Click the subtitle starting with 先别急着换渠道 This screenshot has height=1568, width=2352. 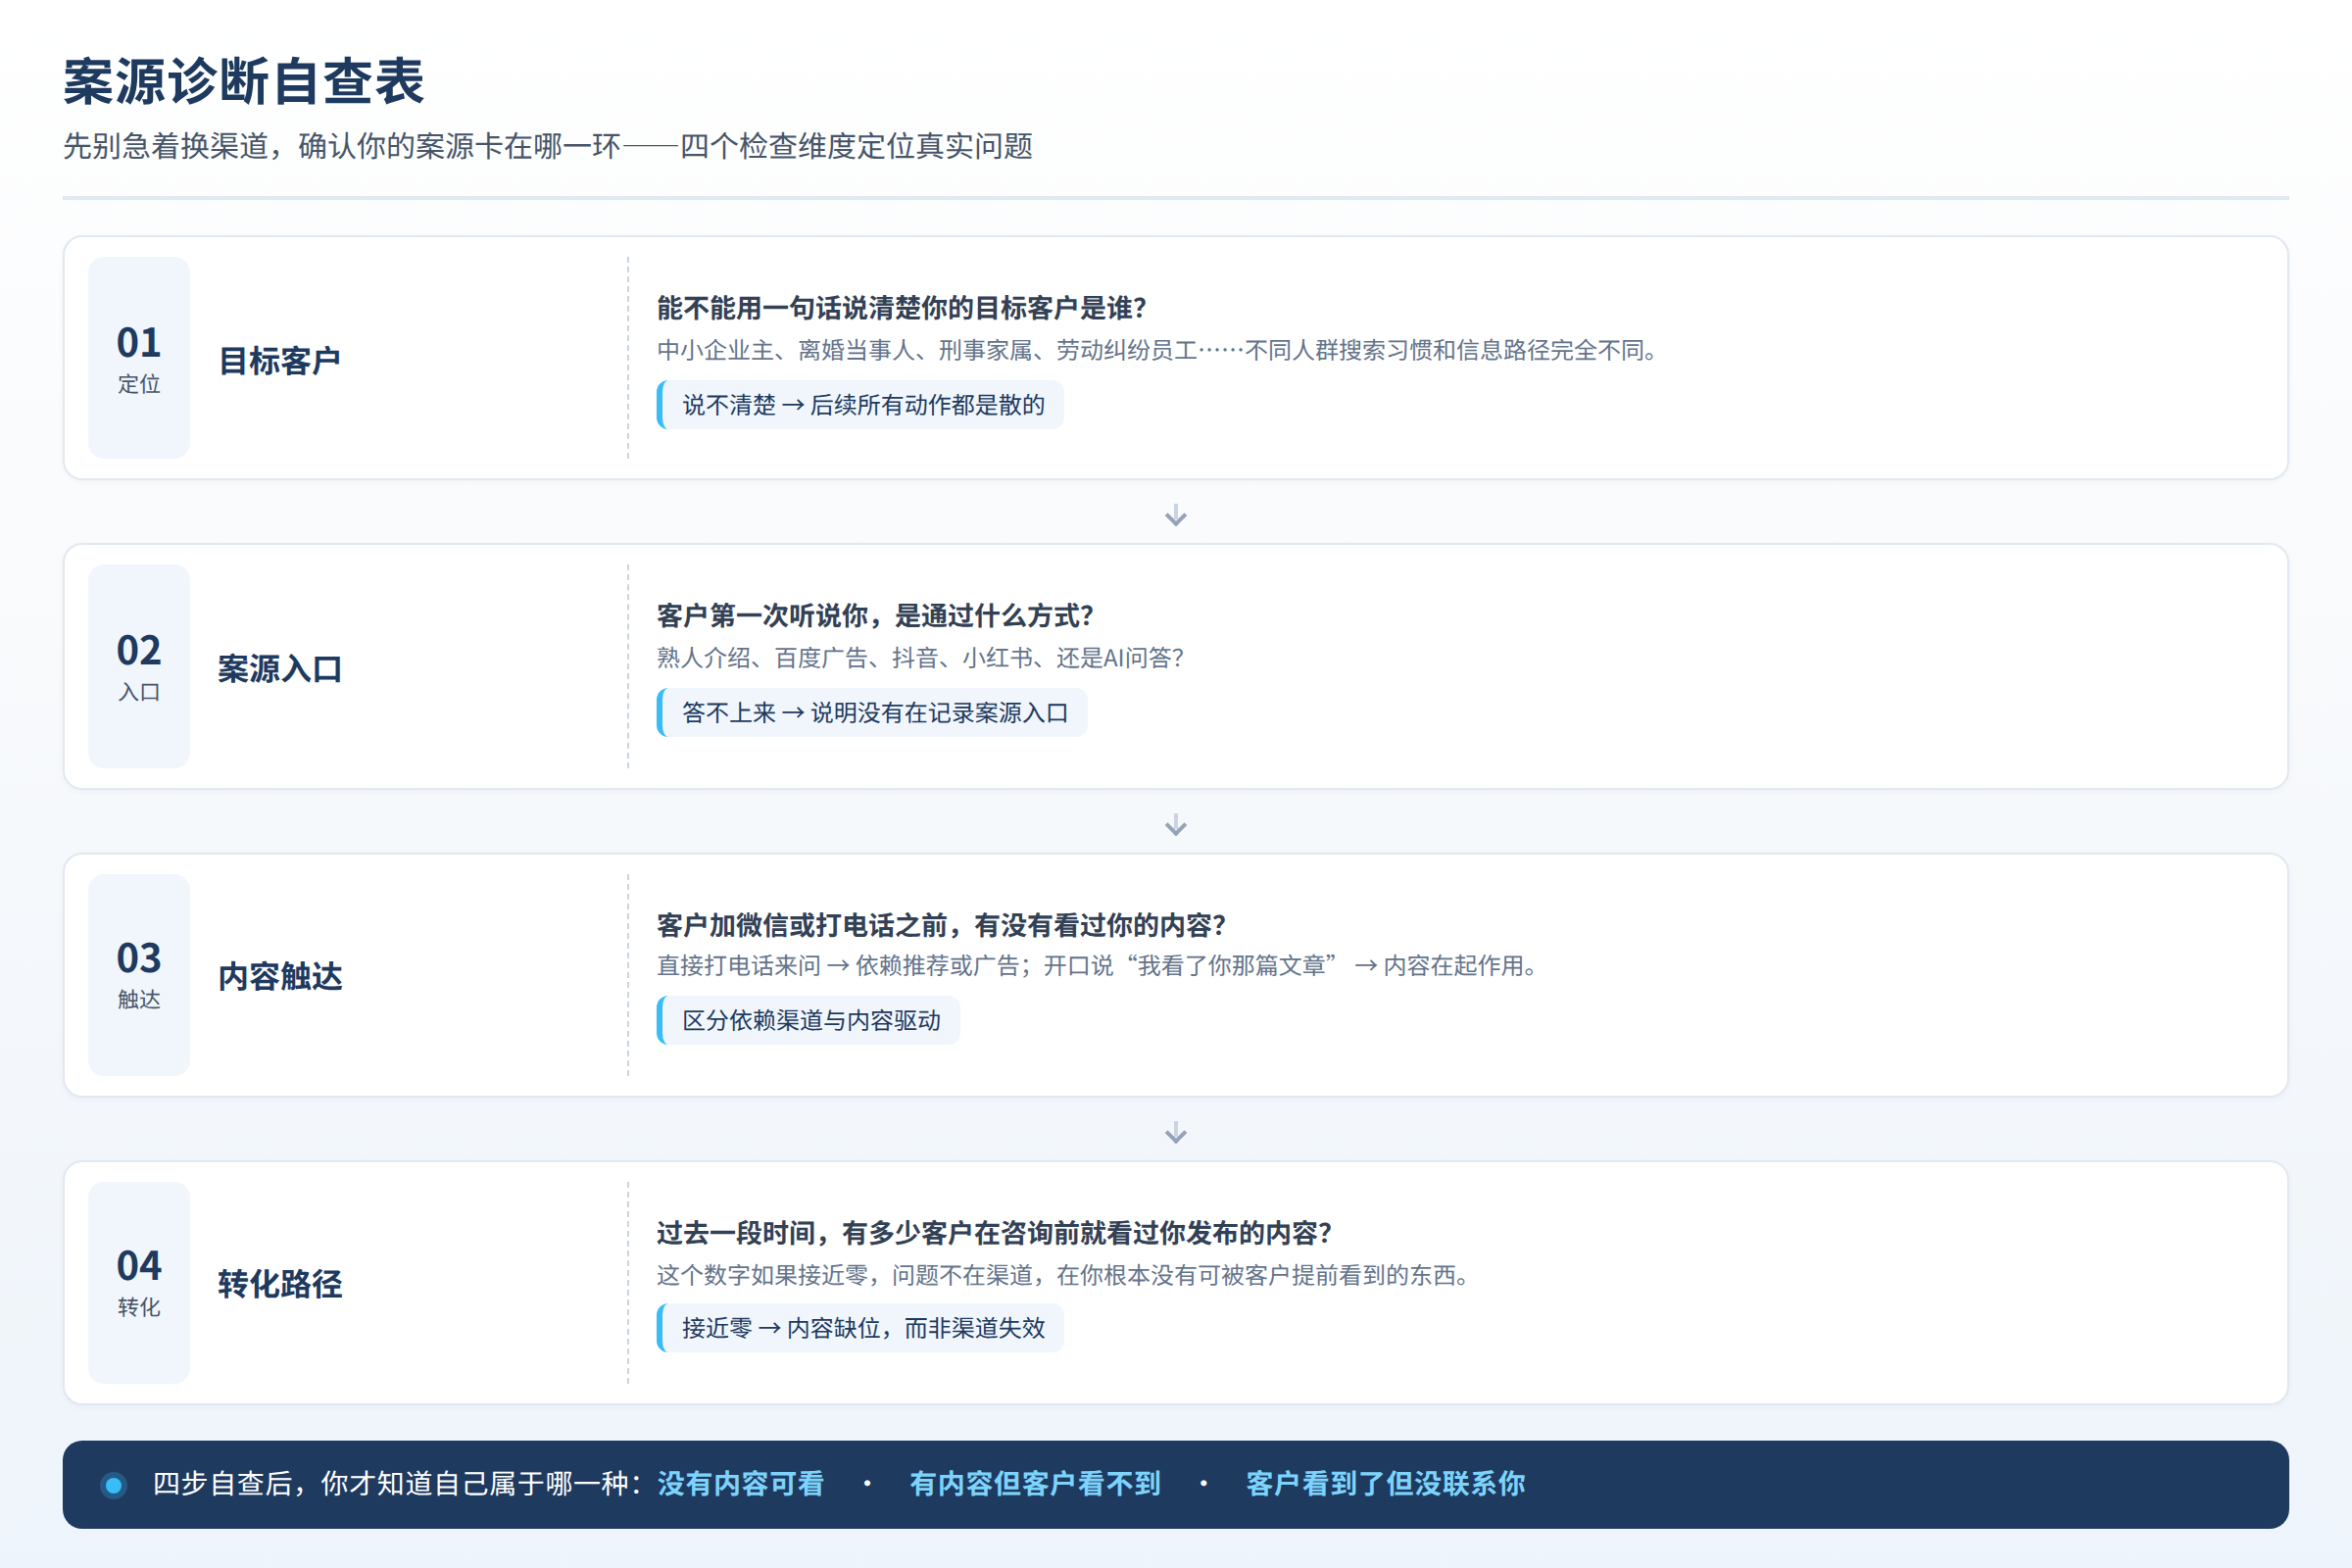[548, 146]
